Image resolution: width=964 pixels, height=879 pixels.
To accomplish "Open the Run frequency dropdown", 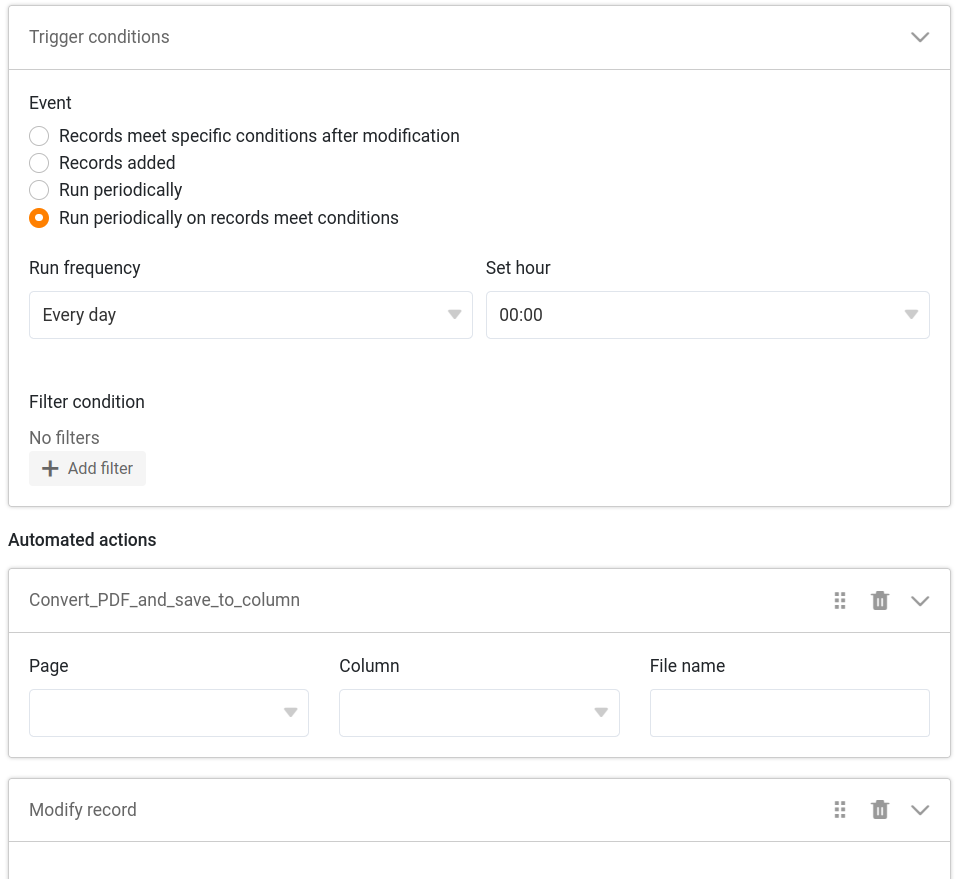I will click(250, 315).
